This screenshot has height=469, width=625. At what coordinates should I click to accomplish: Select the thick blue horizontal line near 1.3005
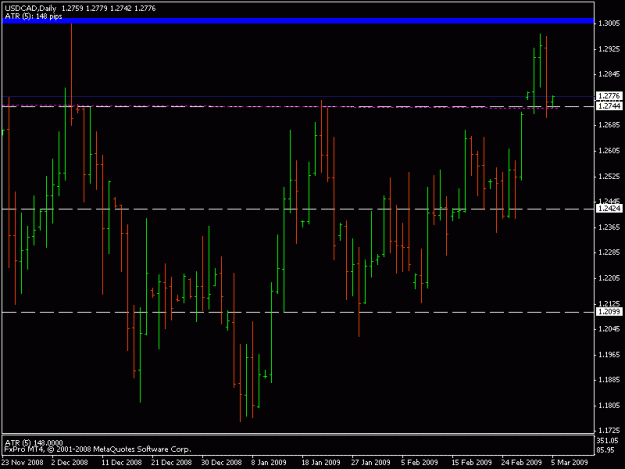pyautogui.click(x=298, y=21)
